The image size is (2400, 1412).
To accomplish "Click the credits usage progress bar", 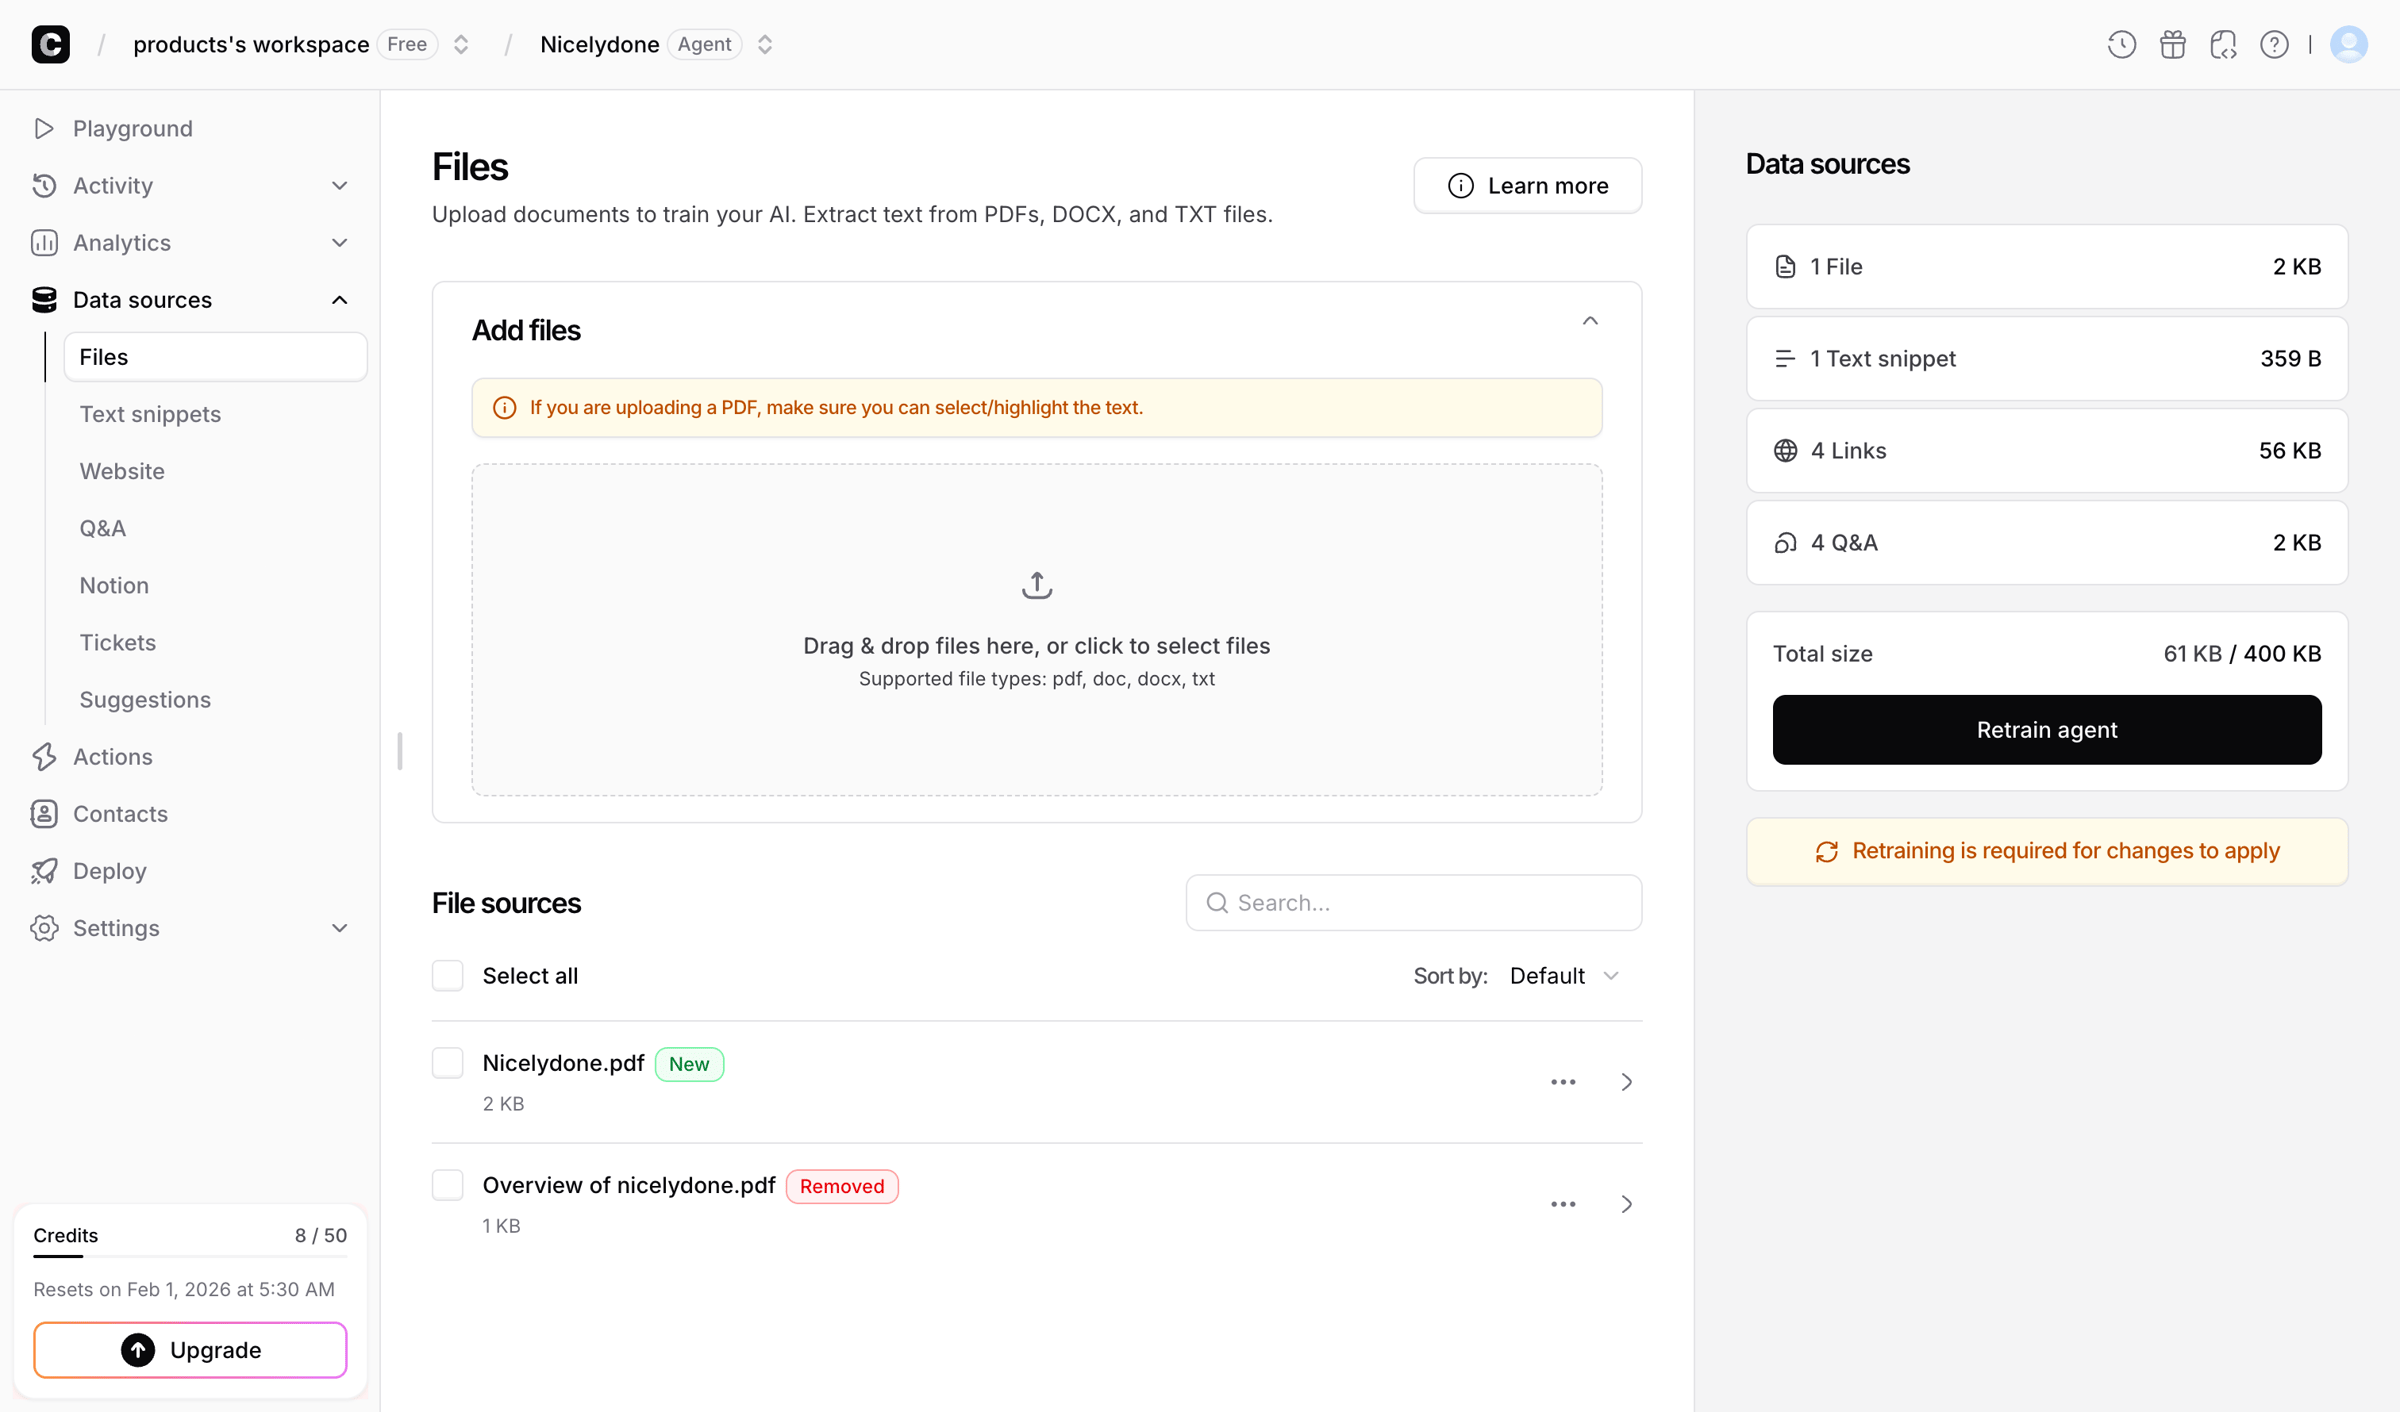I will tap(190, 1256).
